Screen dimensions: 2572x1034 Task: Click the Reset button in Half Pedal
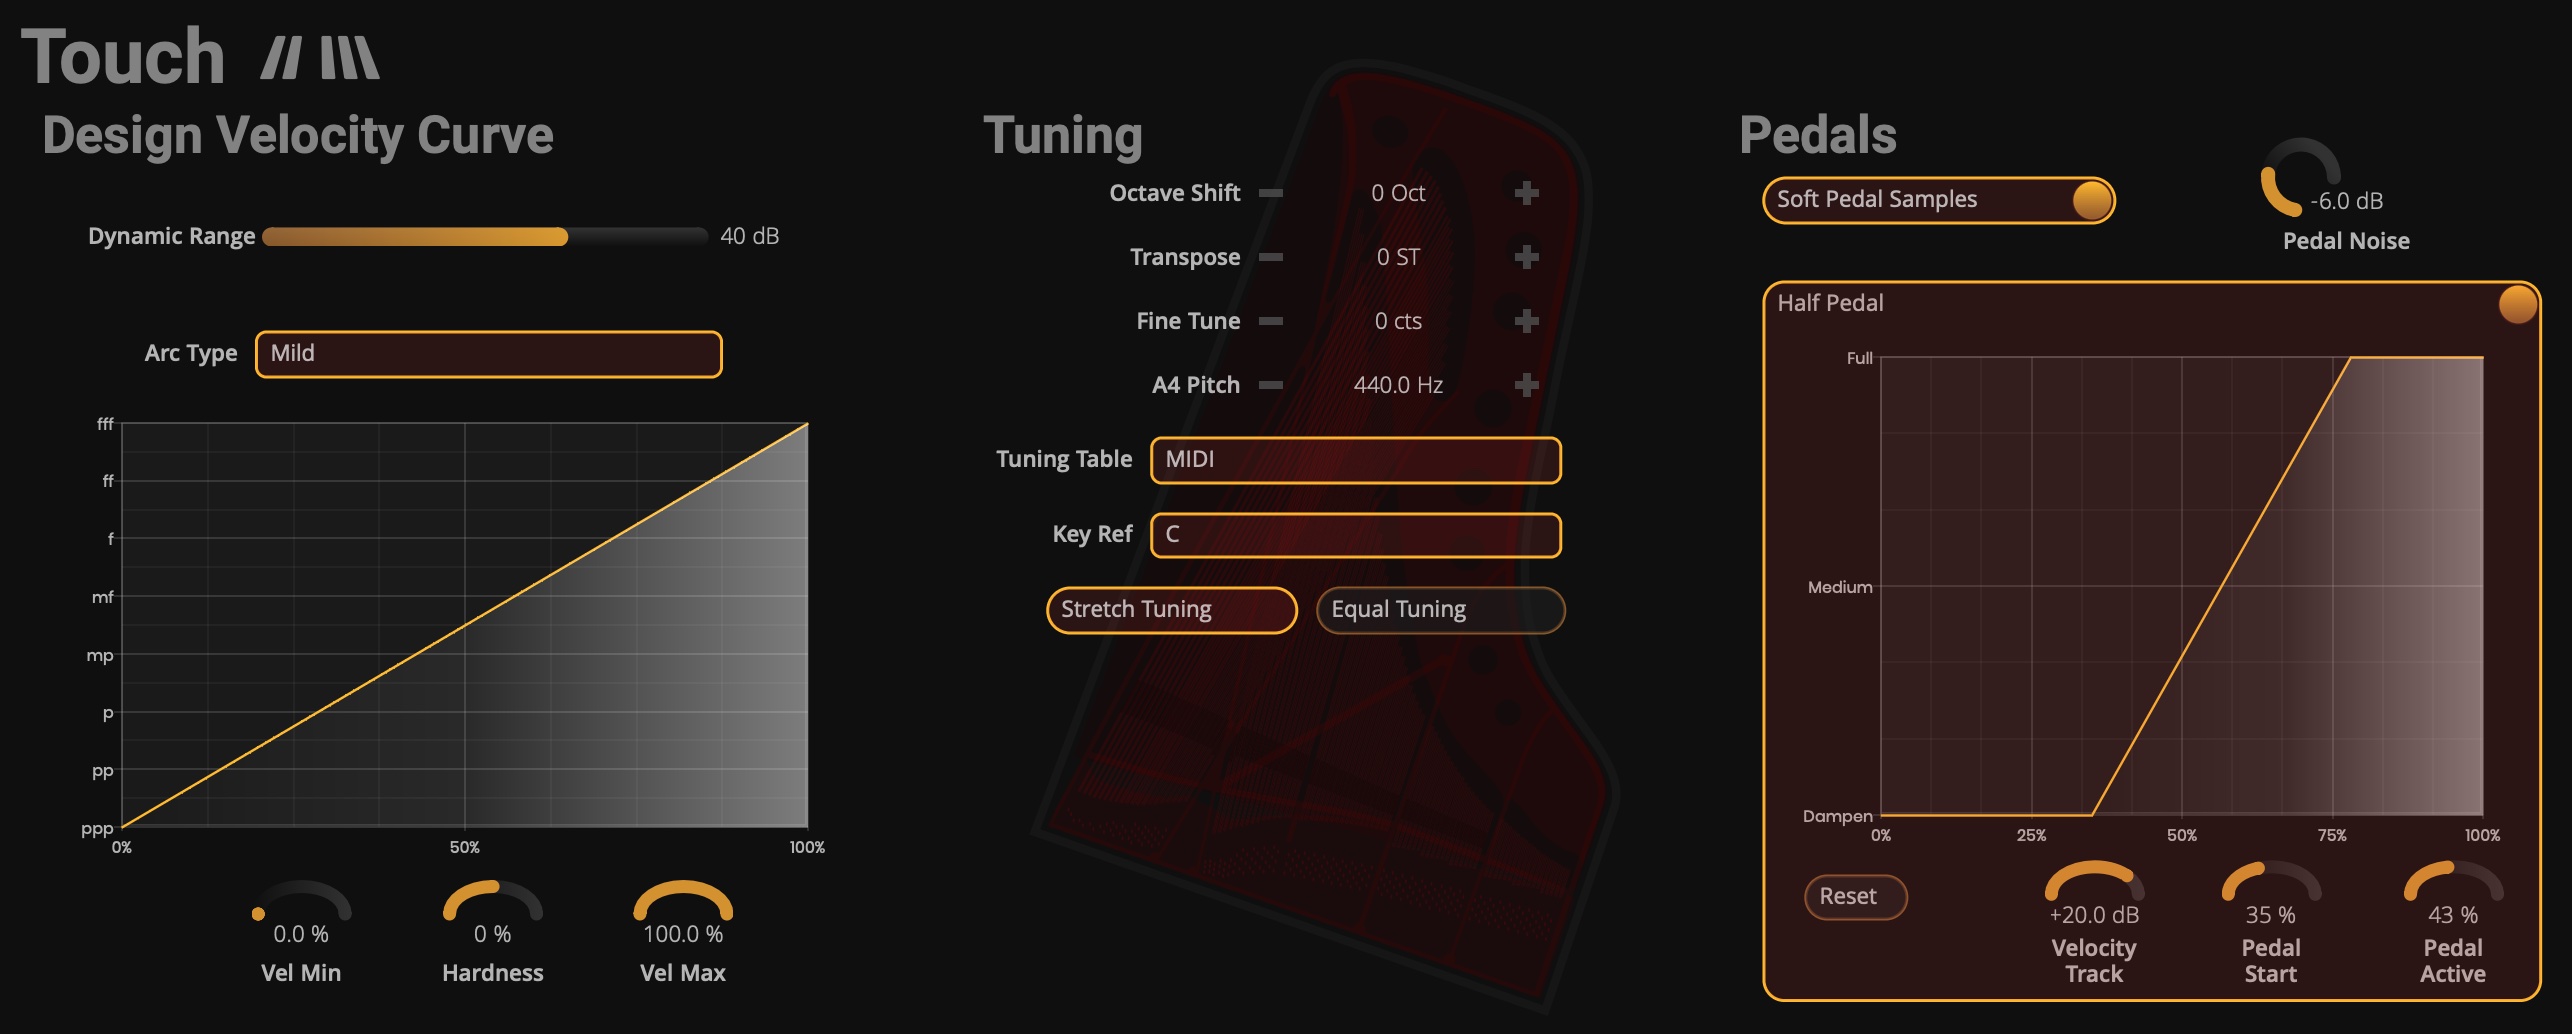[1855, 897]
